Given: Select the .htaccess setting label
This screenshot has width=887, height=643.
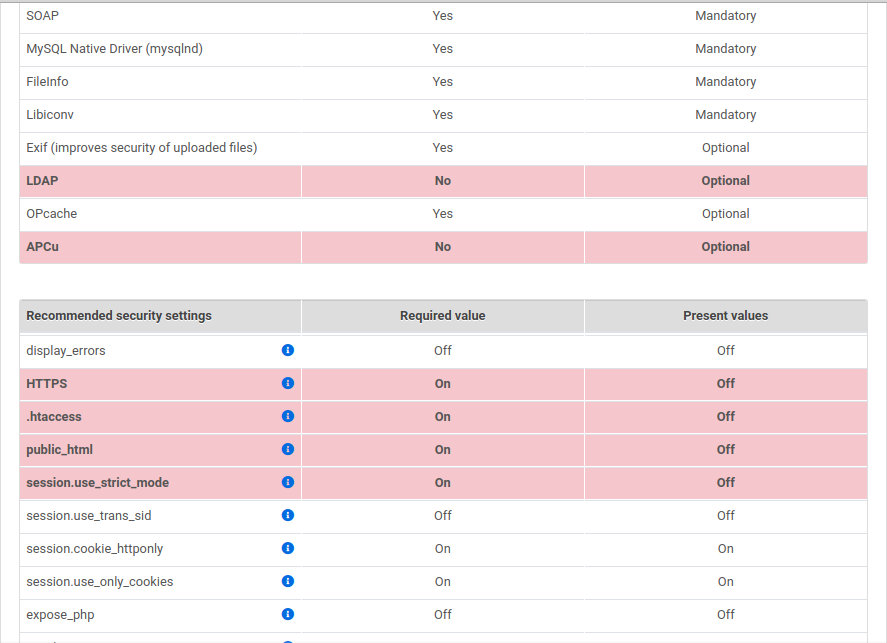Looking at the screenshot, I should [54, 417].
